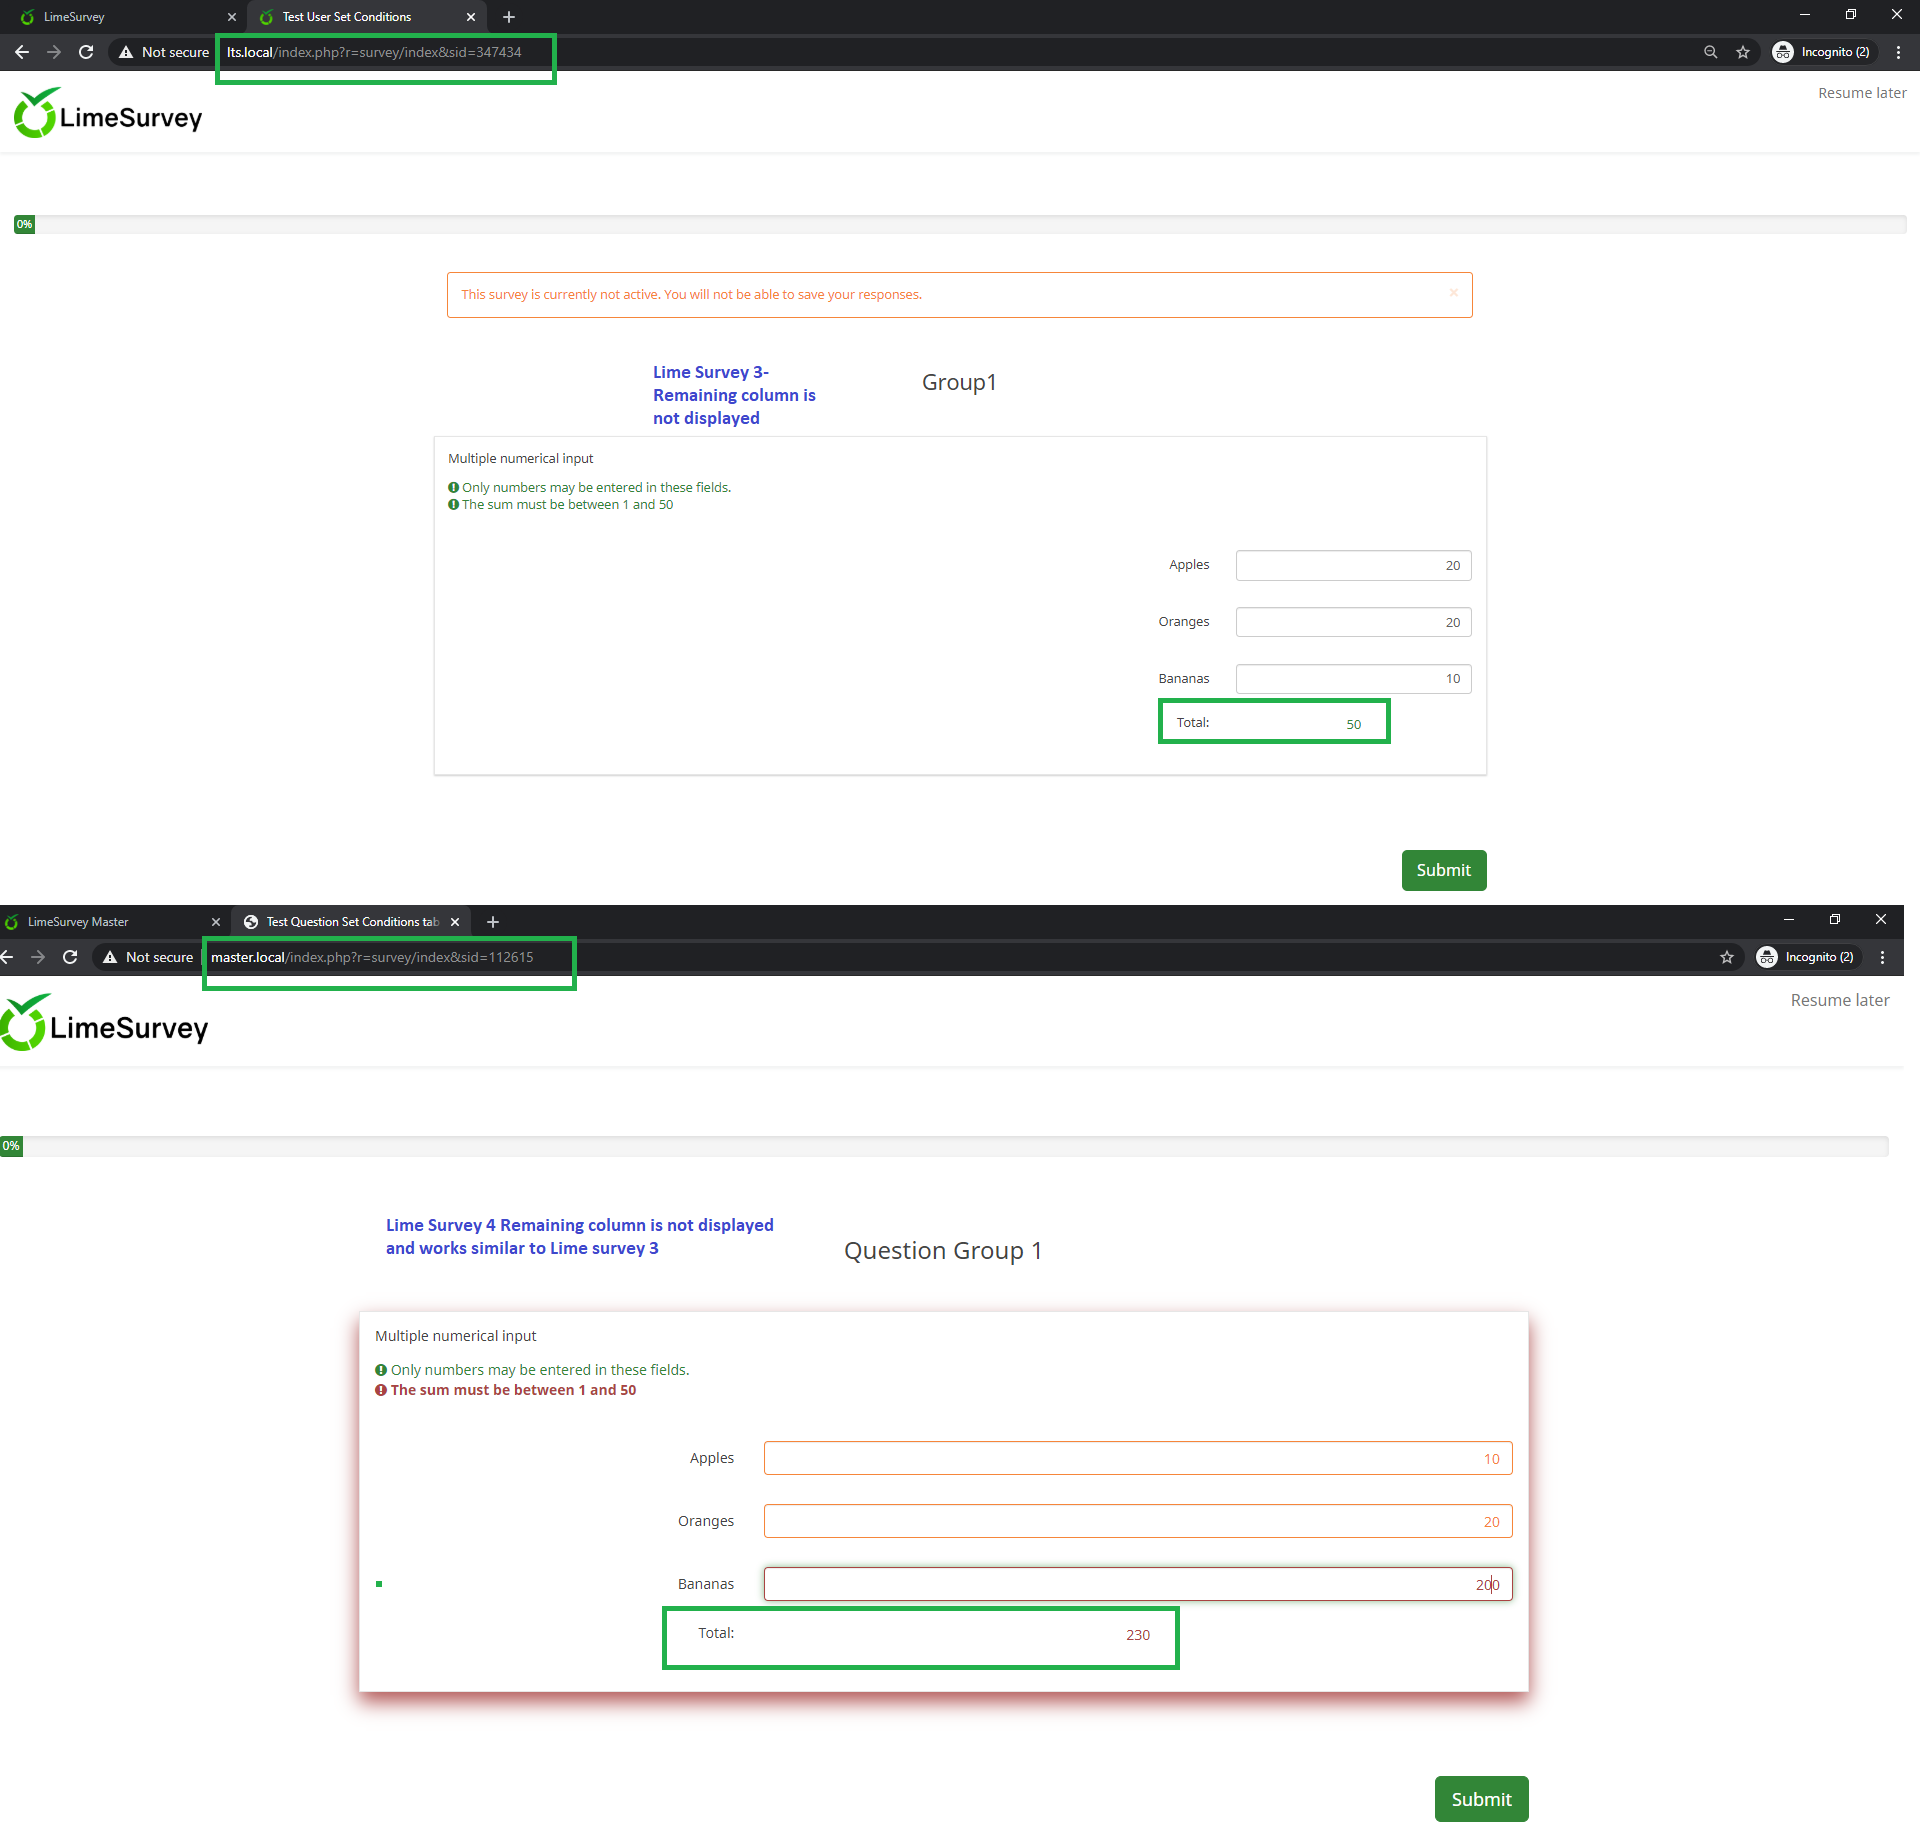Click Submit button in bottom survey
The image size is (1927, 1828).
pos(1480,1799)
